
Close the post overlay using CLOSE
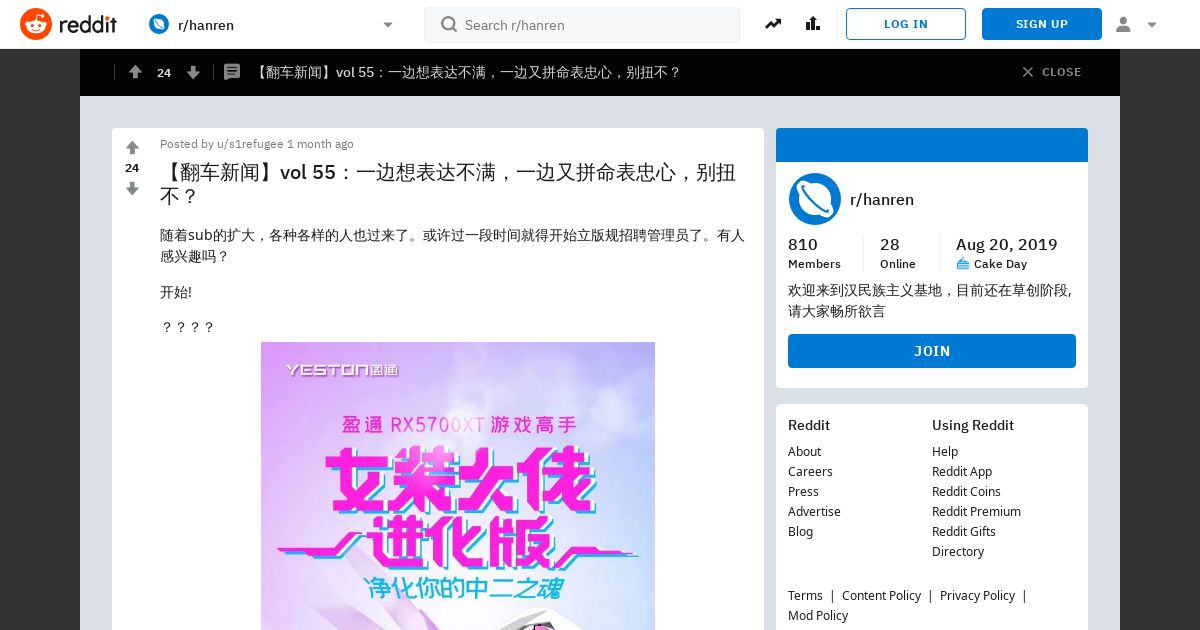pyautogui.click(x=1051, y=72)
